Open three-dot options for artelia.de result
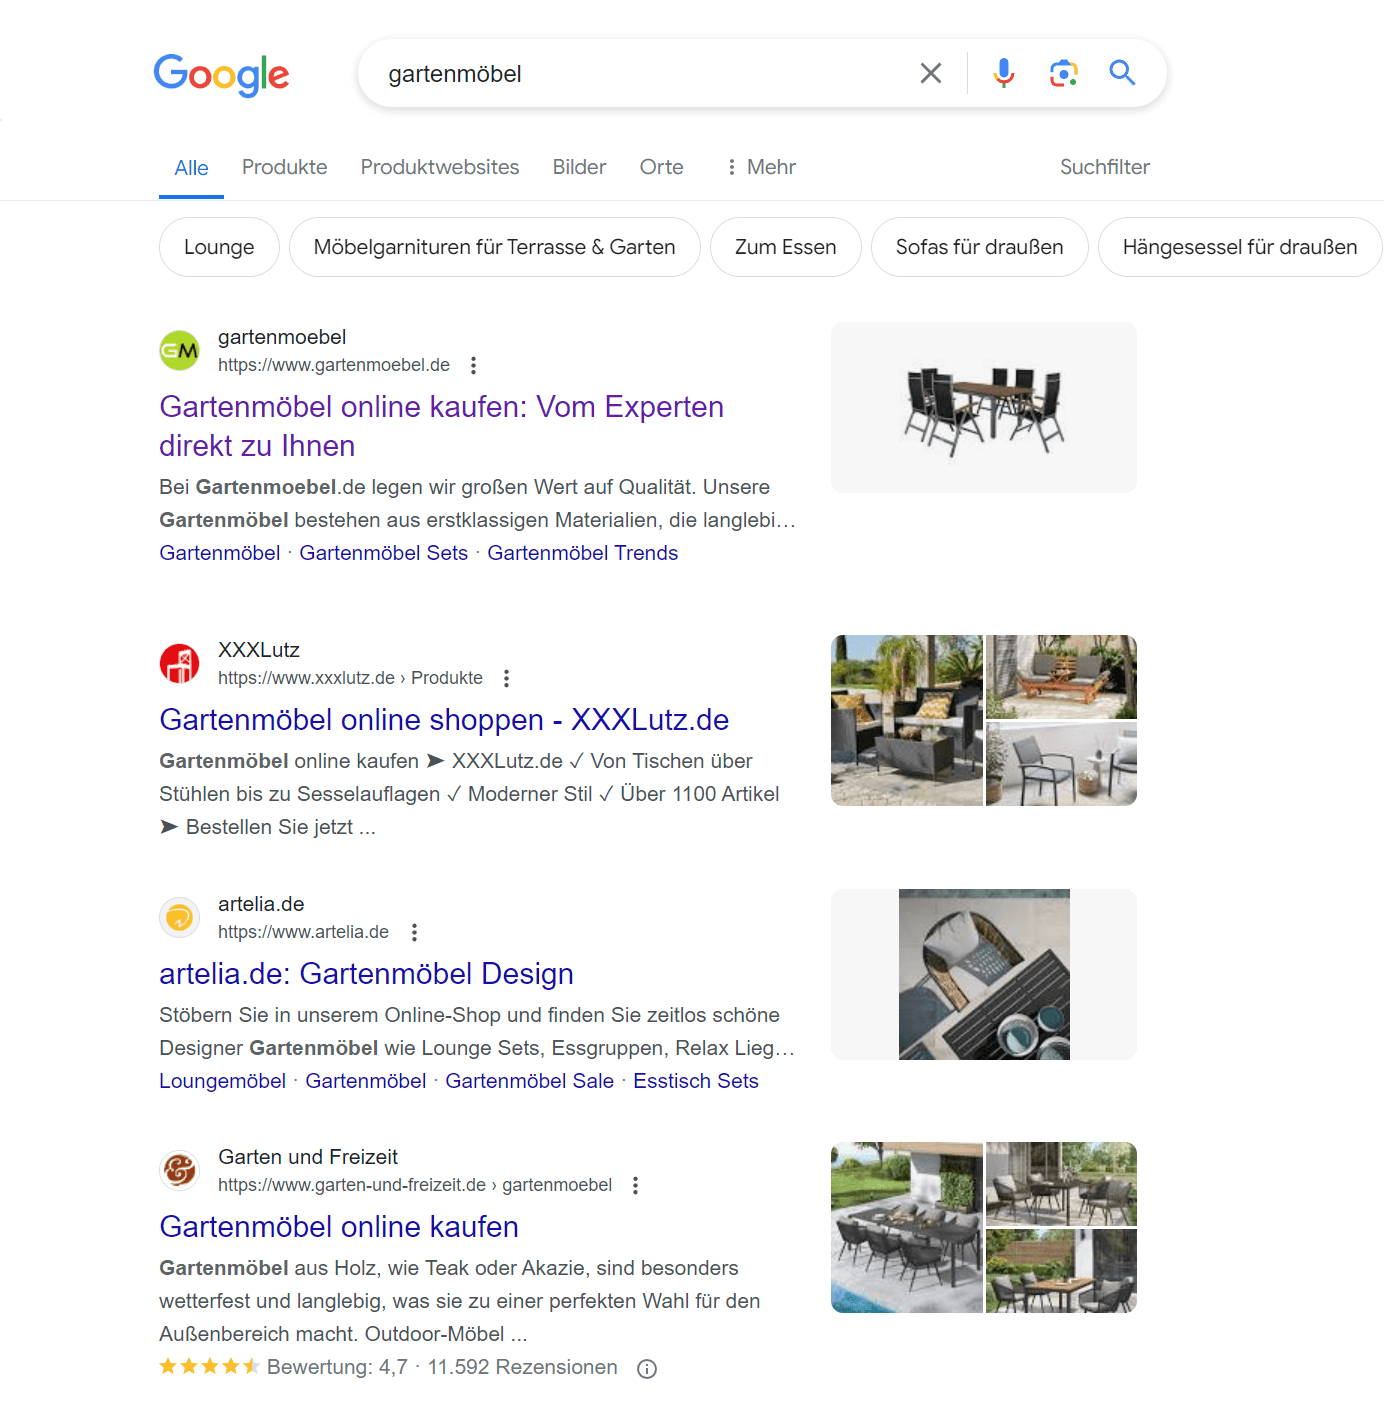This screenshot has height=1406, width=1384. tap(414, 932)
